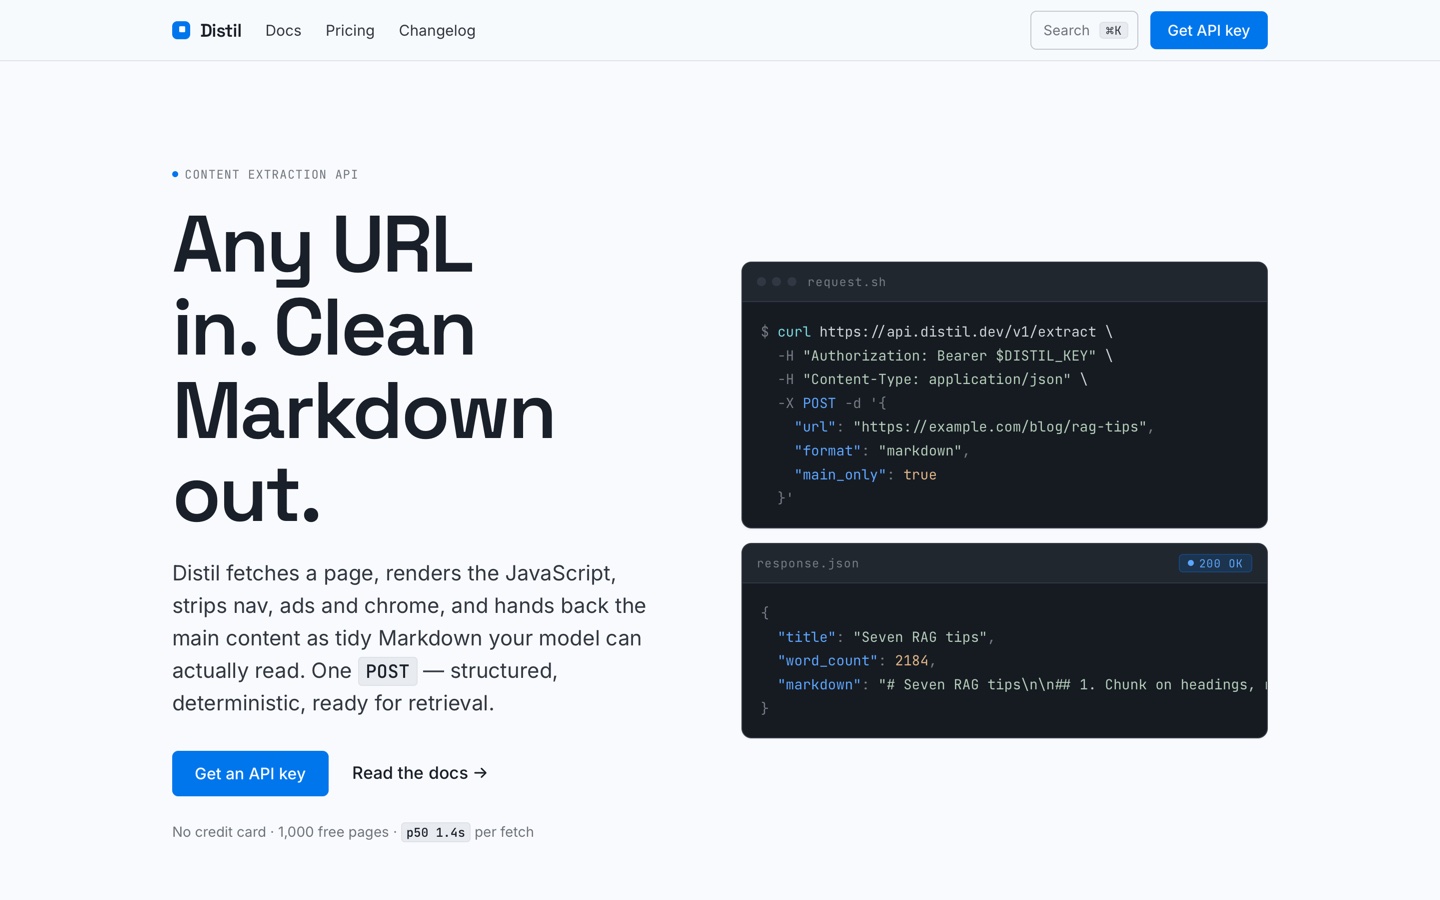Open the Docs nav link
Image resolution: width=1440 pixels, height=900 pixels.
pos(283,31)
